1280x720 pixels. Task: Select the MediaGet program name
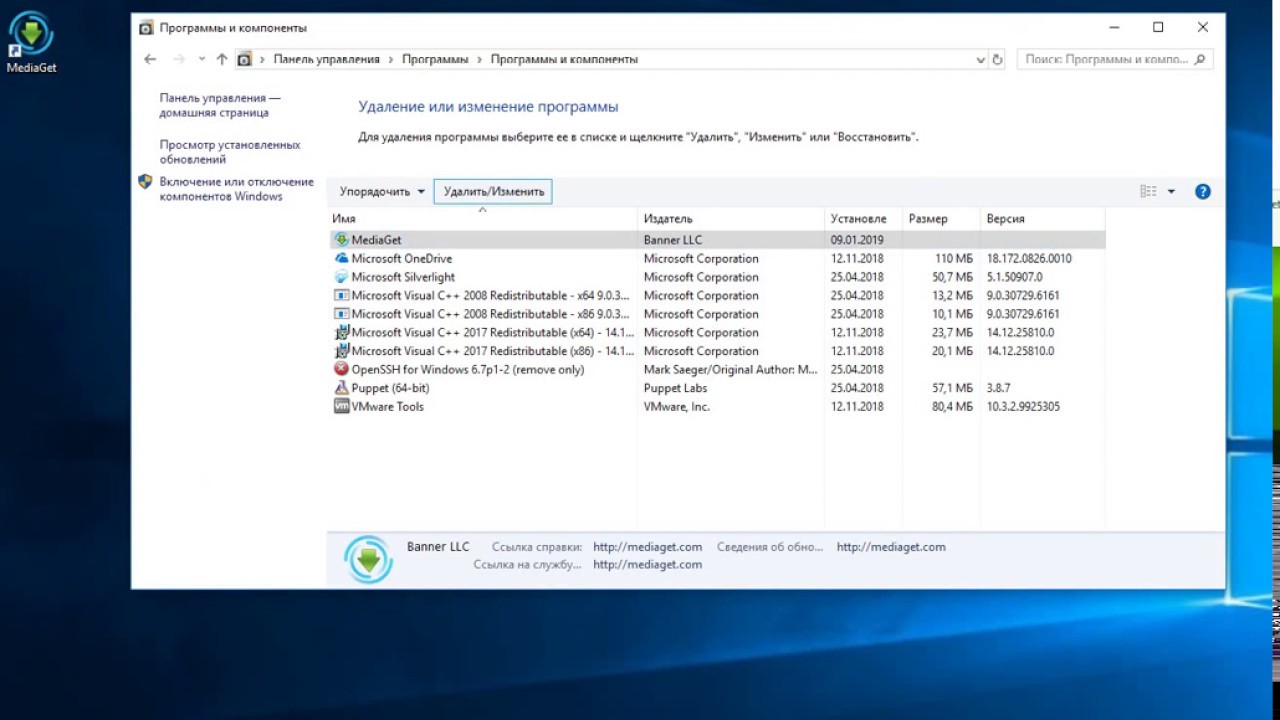coord(376,240)
